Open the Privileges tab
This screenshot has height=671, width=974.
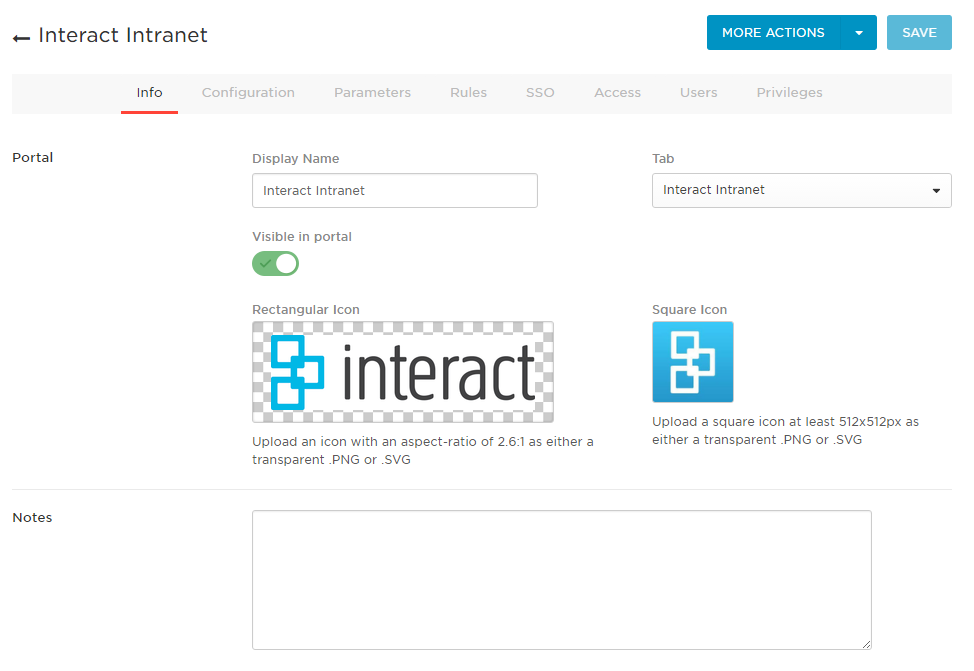pos(790,93)
